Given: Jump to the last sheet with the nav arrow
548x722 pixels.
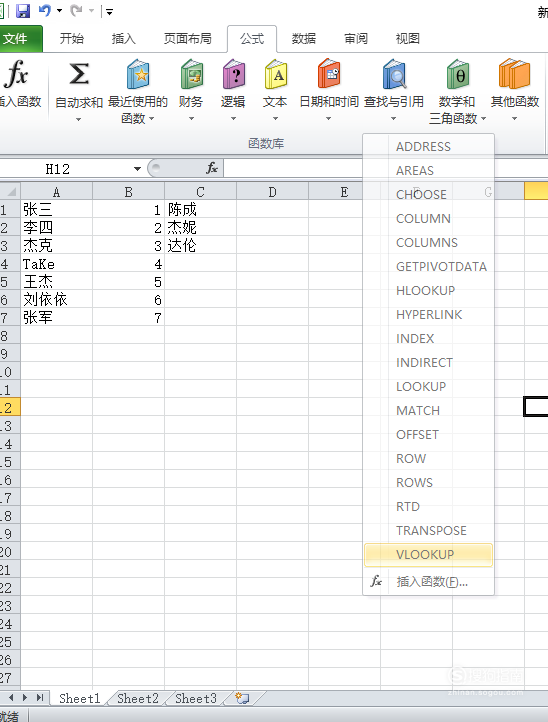Looking at the screenshot, I should [x=40, y=698].
